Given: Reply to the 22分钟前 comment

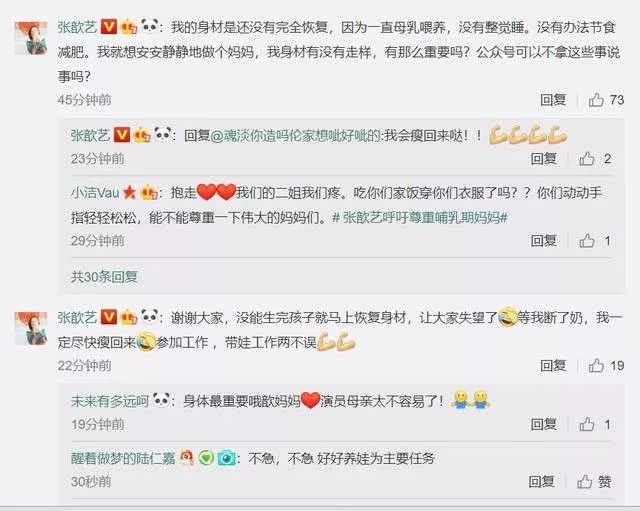Looking at the screenshot, I should (x=553, y=366).
